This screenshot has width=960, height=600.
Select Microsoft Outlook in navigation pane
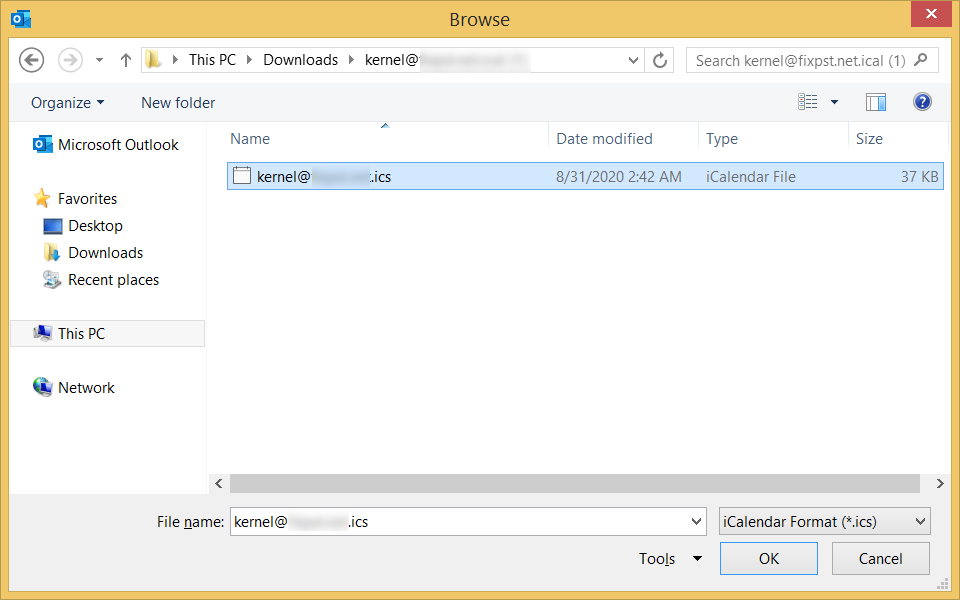(117, 145)
